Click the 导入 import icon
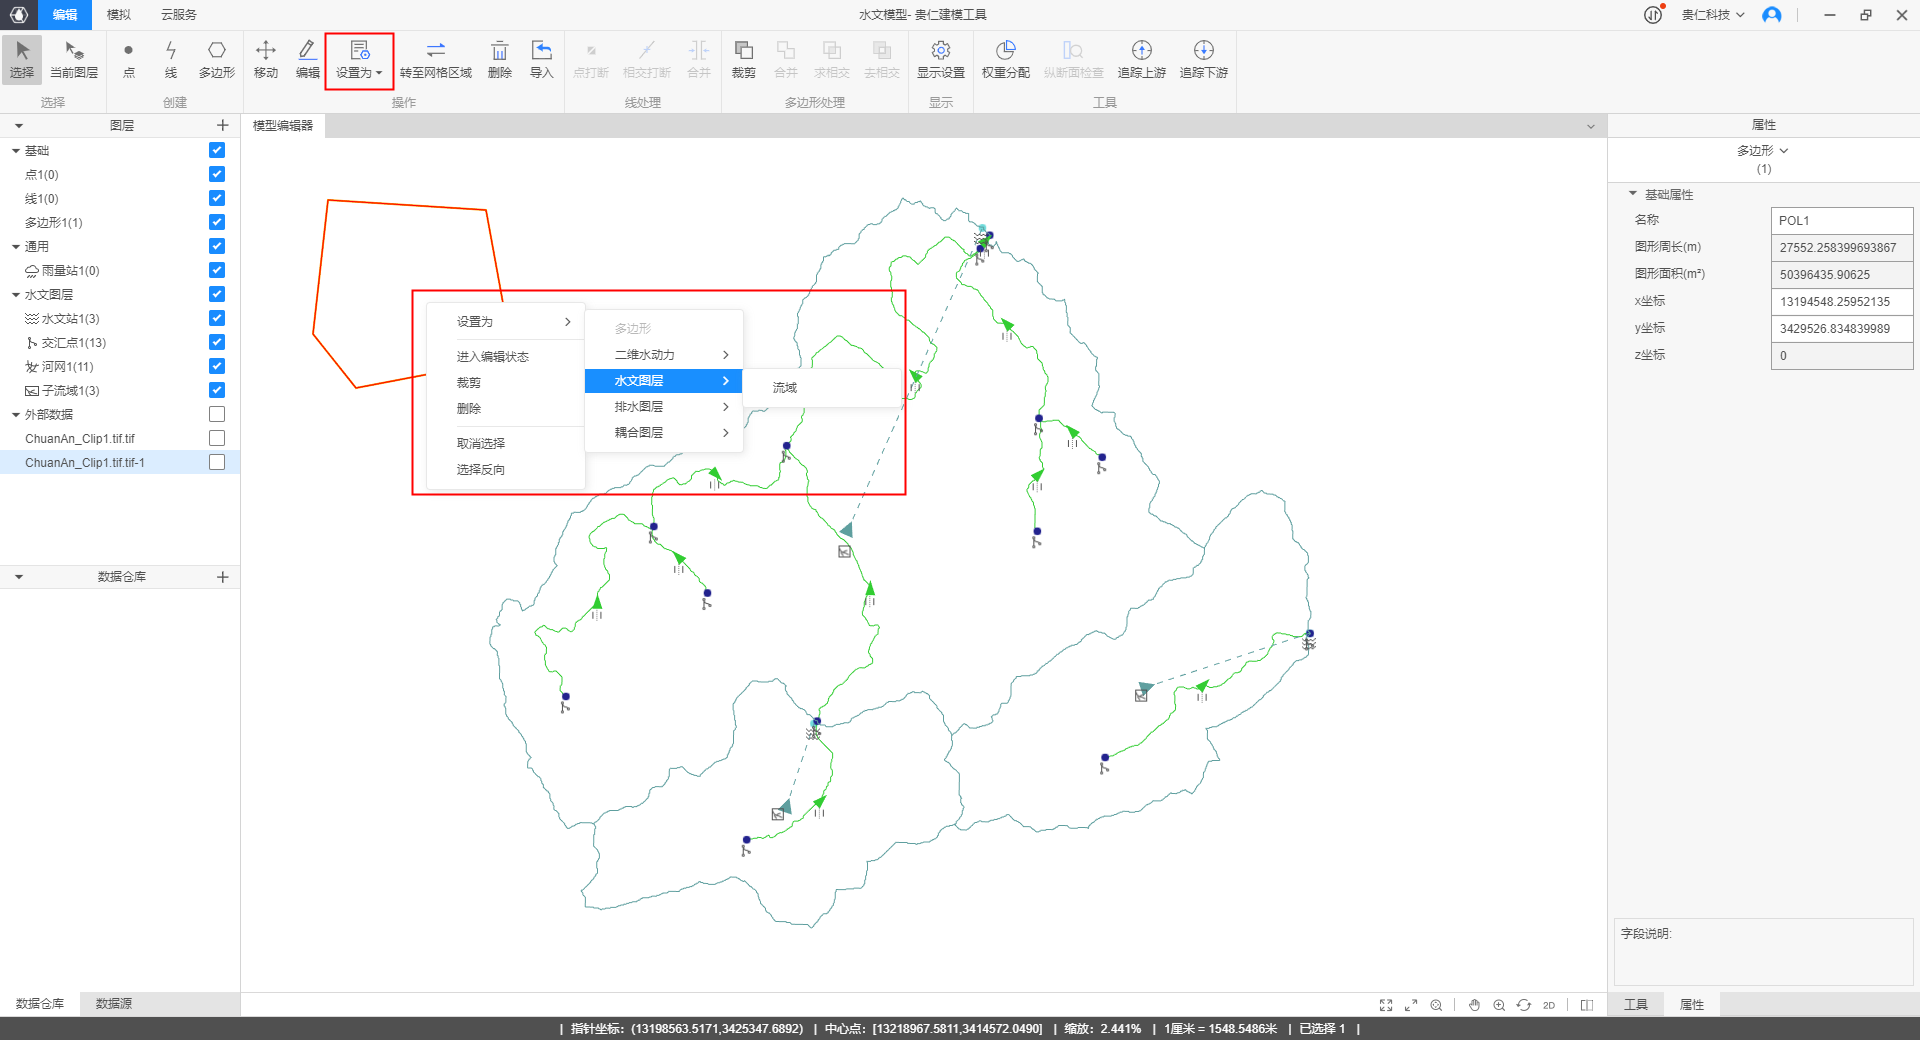Viewport: 1920px width, 1040px height. tap(541, 59)
